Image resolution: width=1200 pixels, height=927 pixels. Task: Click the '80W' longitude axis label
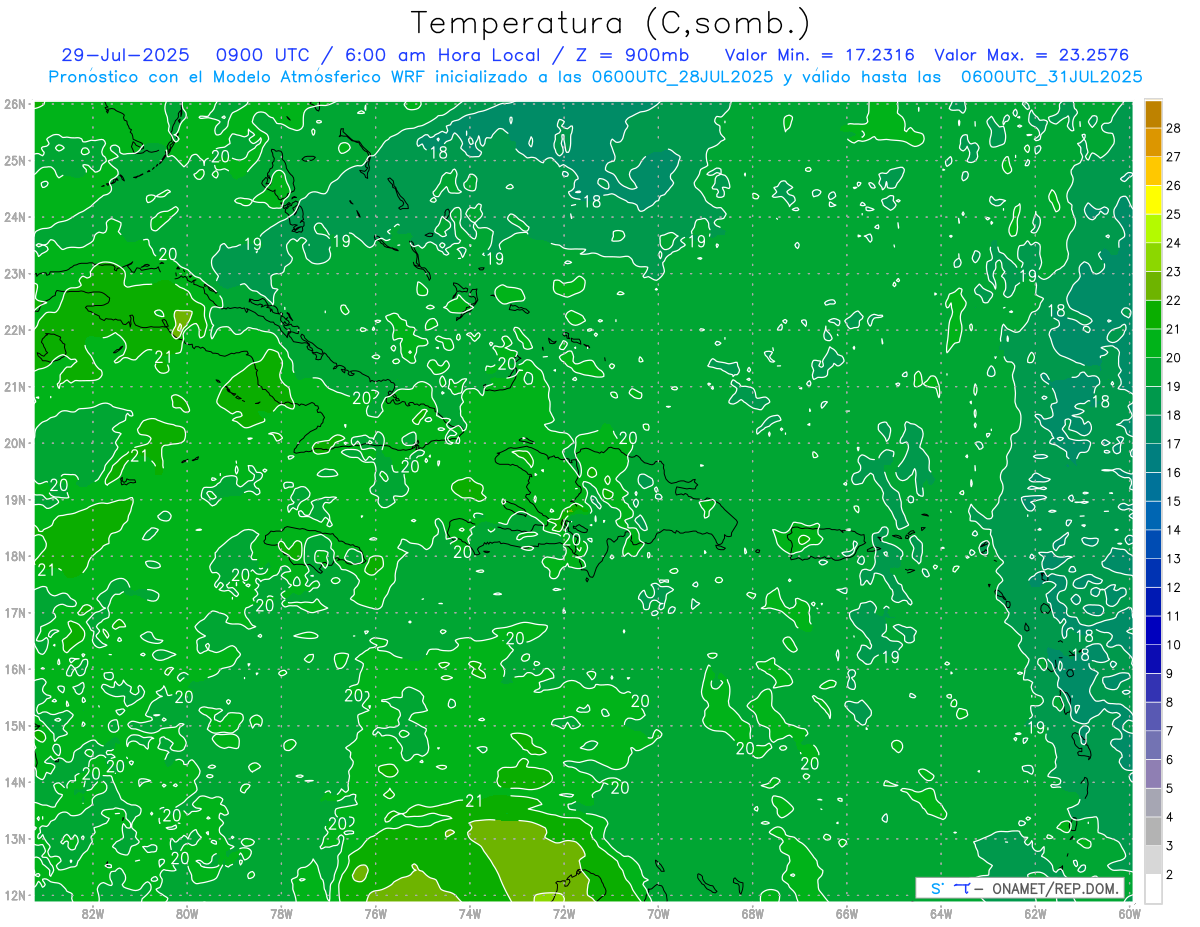point(186,912)
